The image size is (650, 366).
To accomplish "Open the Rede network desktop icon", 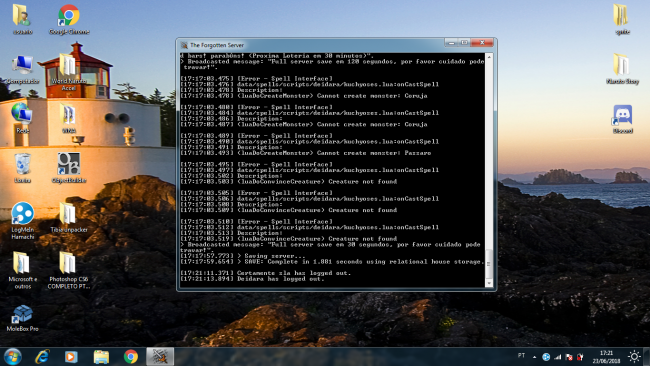I will pyautogui.click(x=22, y=118).
